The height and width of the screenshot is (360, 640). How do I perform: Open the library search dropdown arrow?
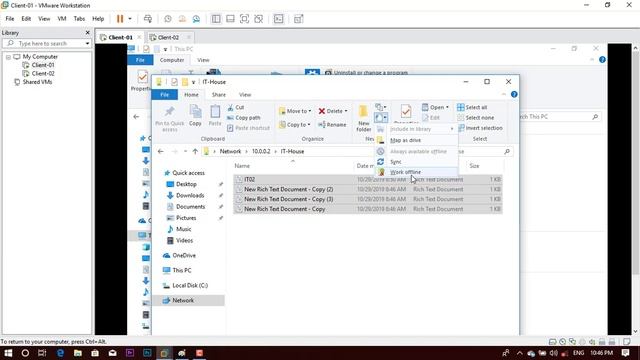tap(87, 43)
